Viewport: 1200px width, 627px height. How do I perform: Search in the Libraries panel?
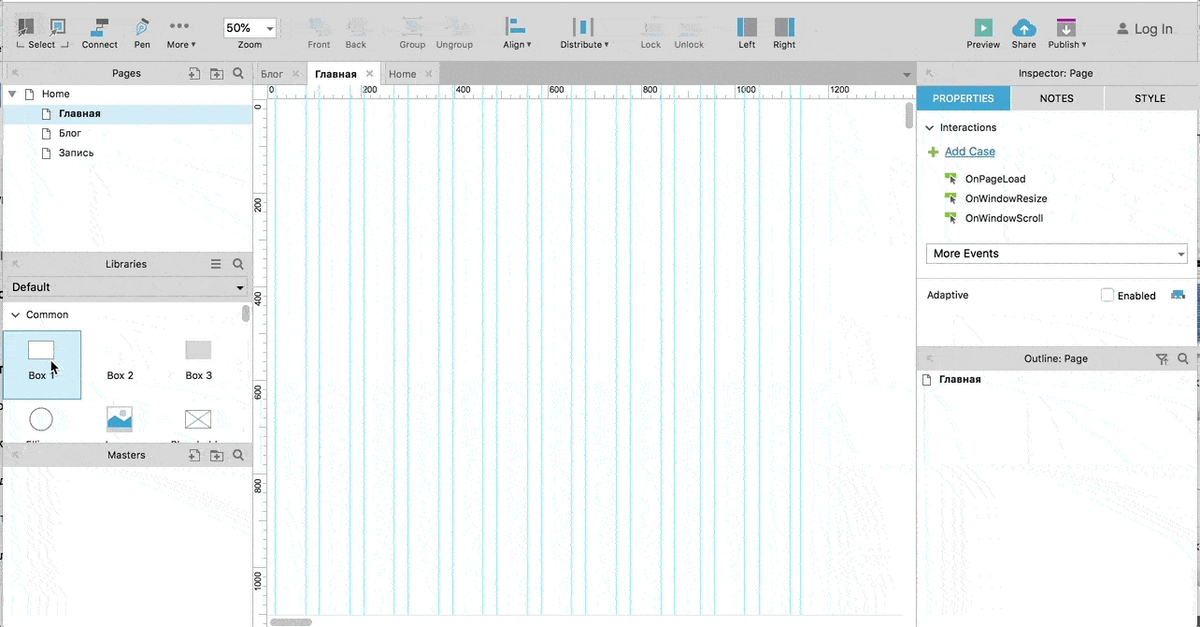pyautogui.click(x=238, y=264)
